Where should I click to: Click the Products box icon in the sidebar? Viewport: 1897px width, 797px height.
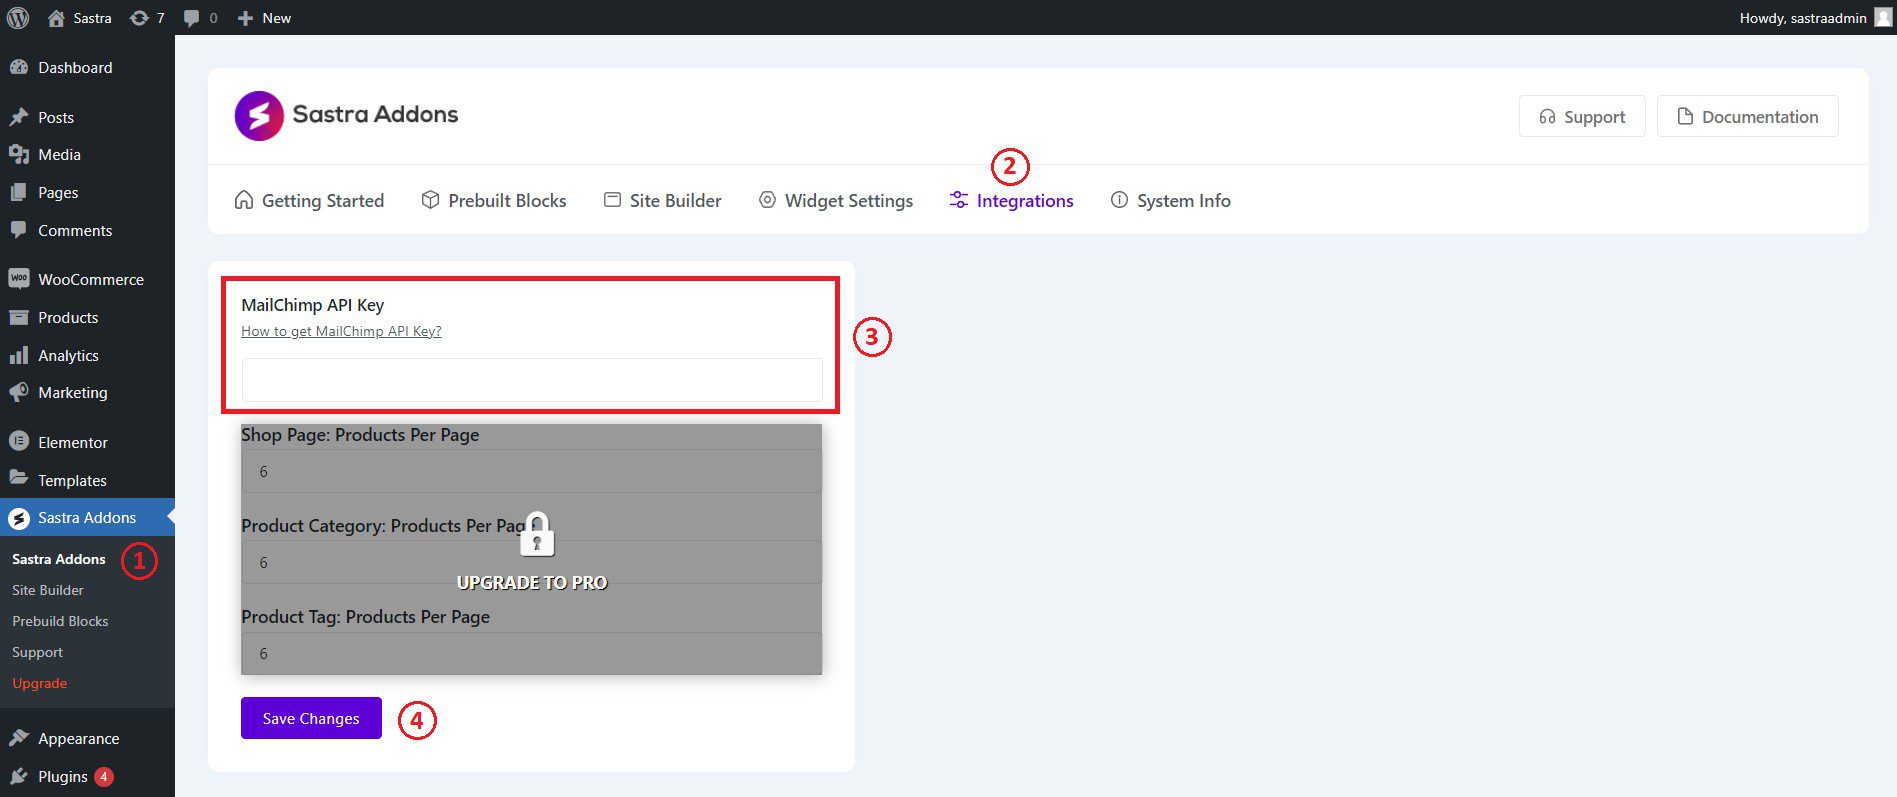[18, 317]
